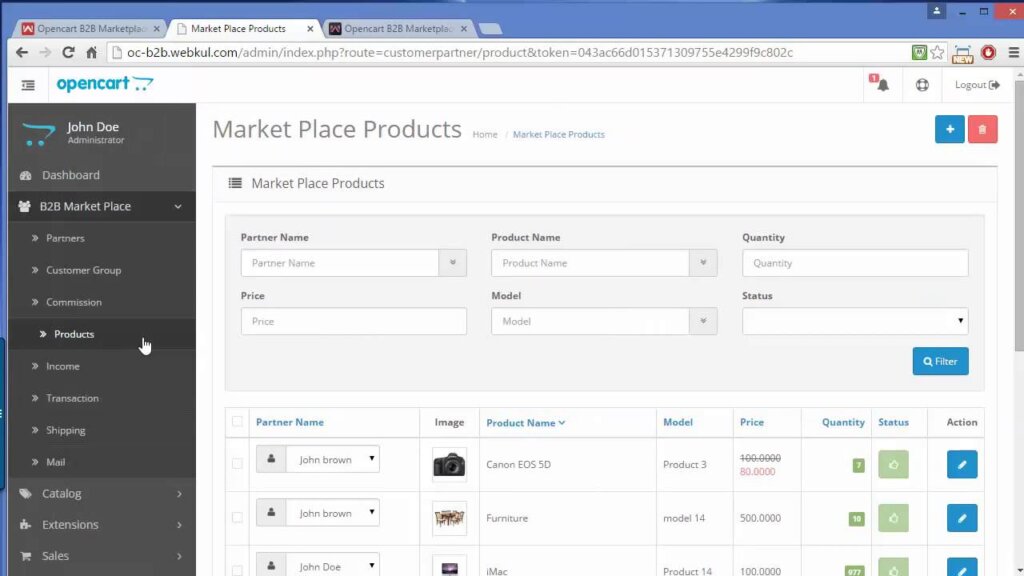Image resolution: width=1024 pixels, height=576 pixels.
Task: Click the Logout link
Action: (x=976, y=85)
